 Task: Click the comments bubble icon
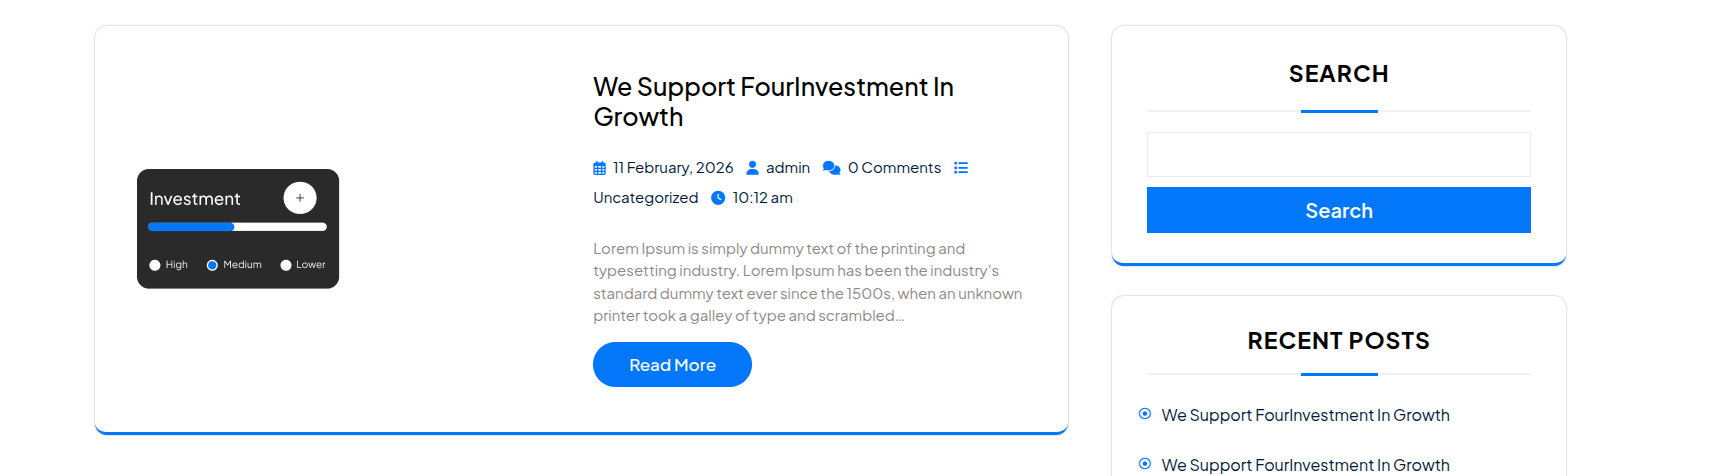[831, 168]
